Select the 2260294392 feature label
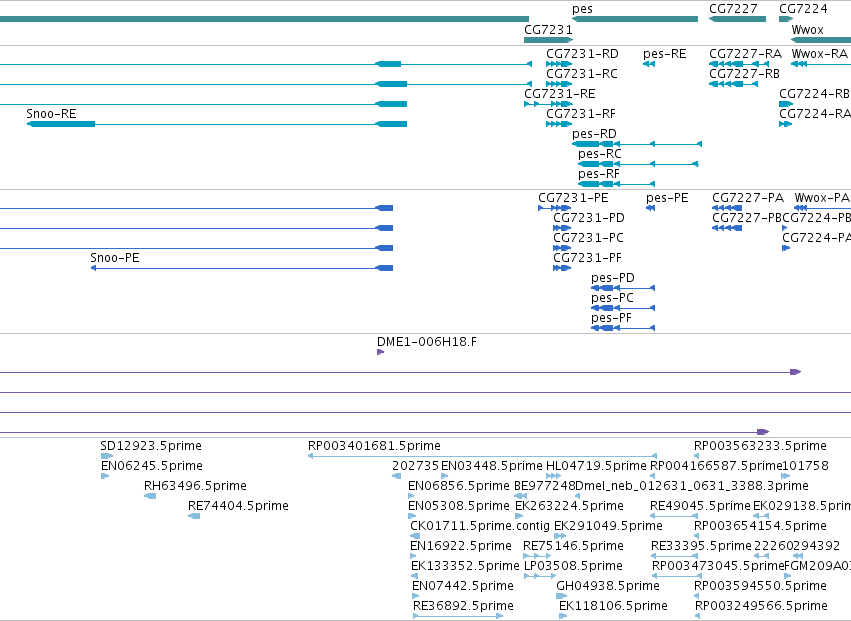The image size is (851, 621). coord(797,547)
